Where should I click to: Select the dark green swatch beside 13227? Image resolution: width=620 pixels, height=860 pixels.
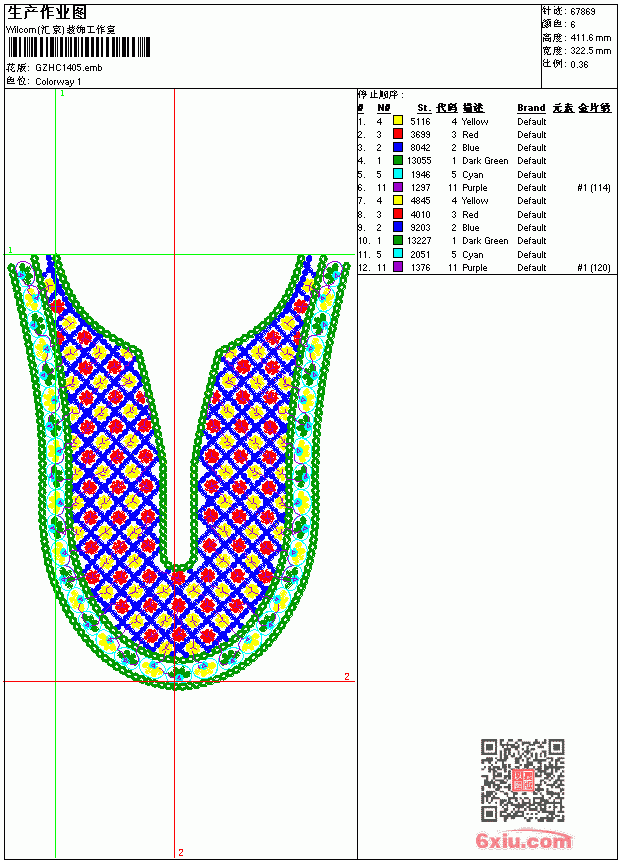coord(398,240)
